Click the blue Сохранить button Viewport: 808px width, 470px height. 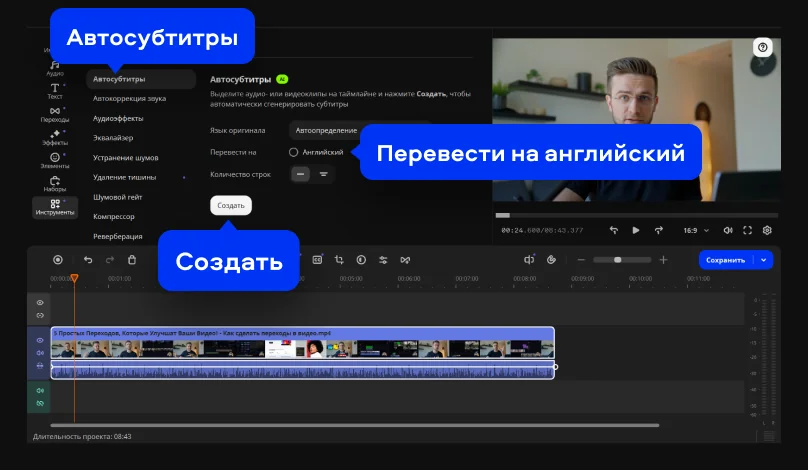pos(725,260)
